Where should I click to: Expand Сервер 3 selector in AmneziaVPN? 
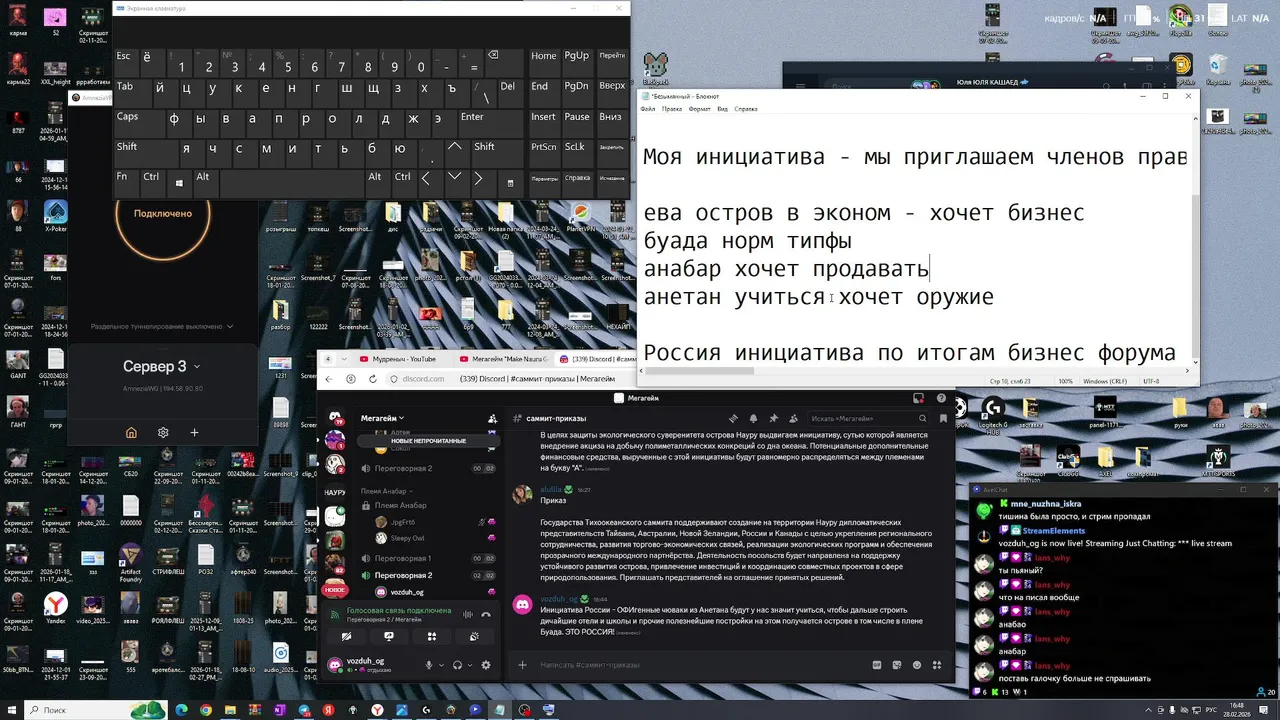tap(162, 367)
